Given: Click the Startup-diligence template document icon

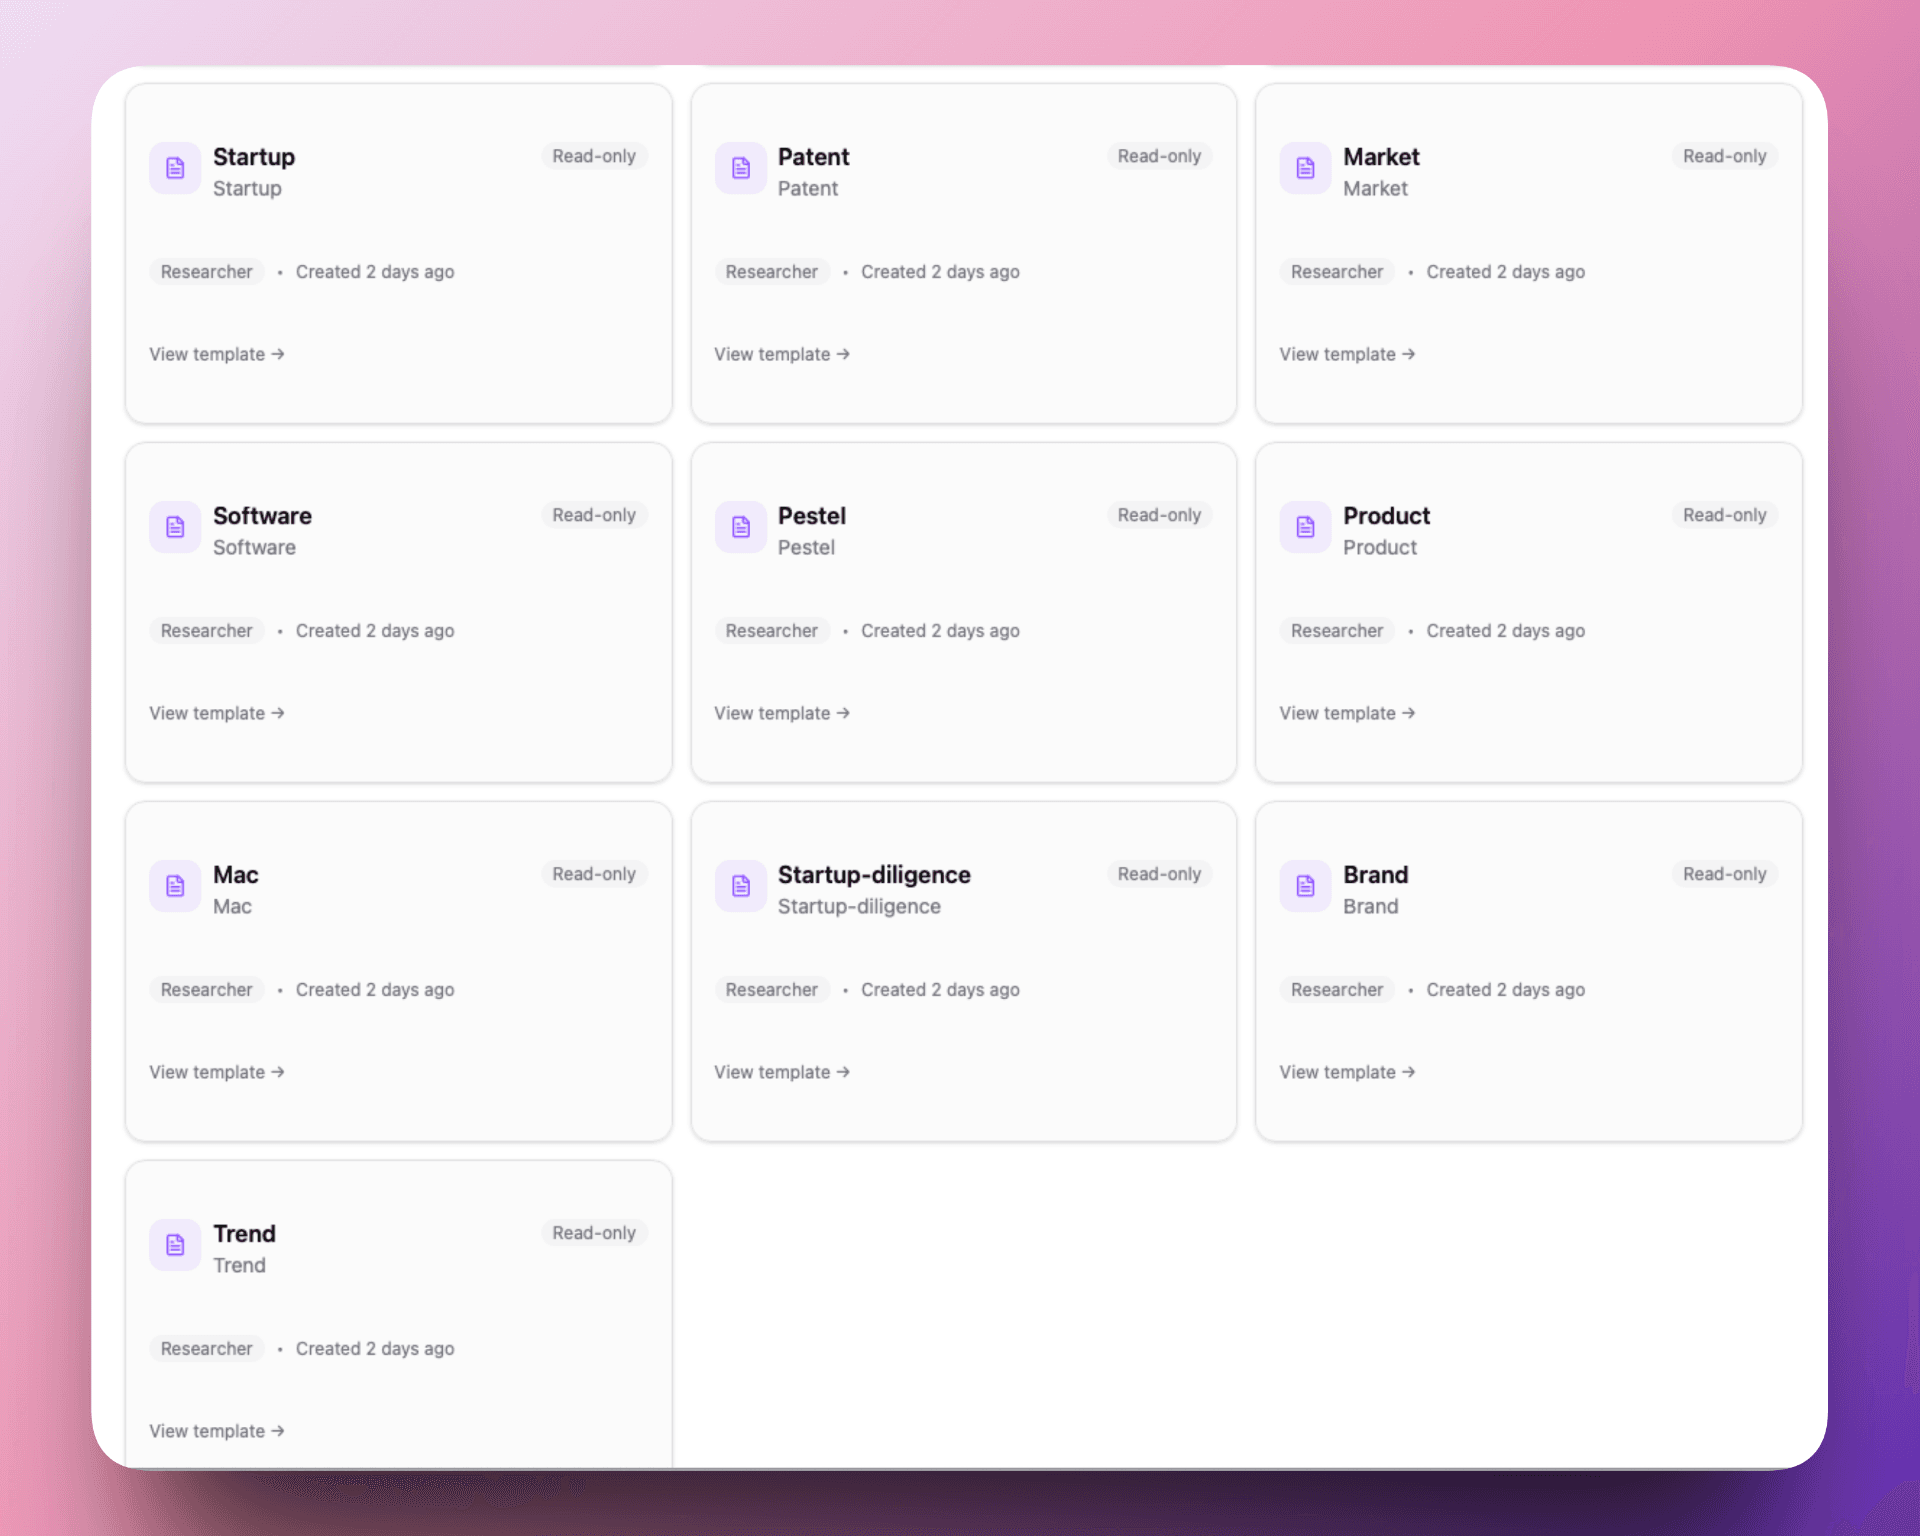Looking at the screenshot, I should (740, 886).
